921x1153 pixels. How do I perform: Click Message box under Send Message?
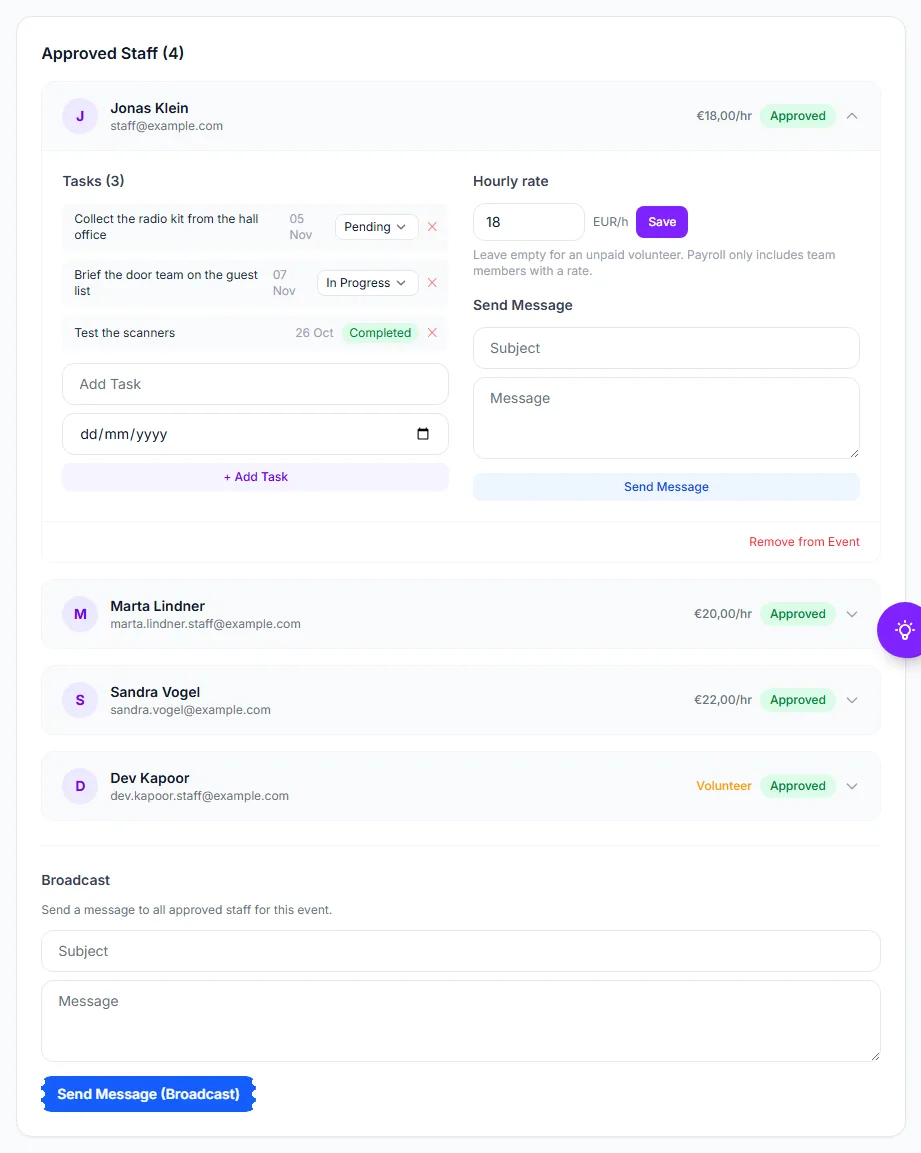(x=666, y=418)
